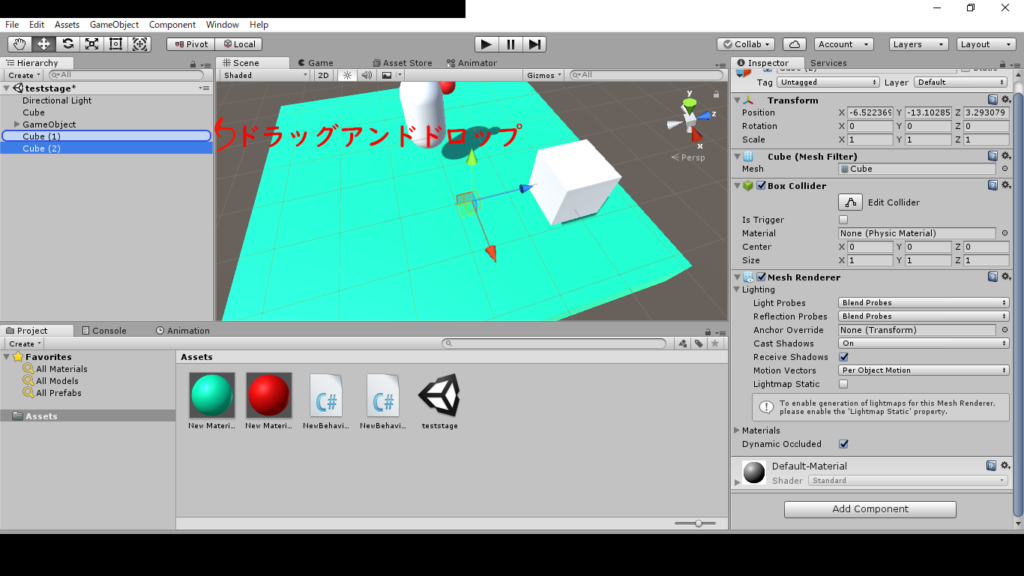Open the Cast Shadows dropdown
Screen dimensions: 1024x576
tap(923, 343)
